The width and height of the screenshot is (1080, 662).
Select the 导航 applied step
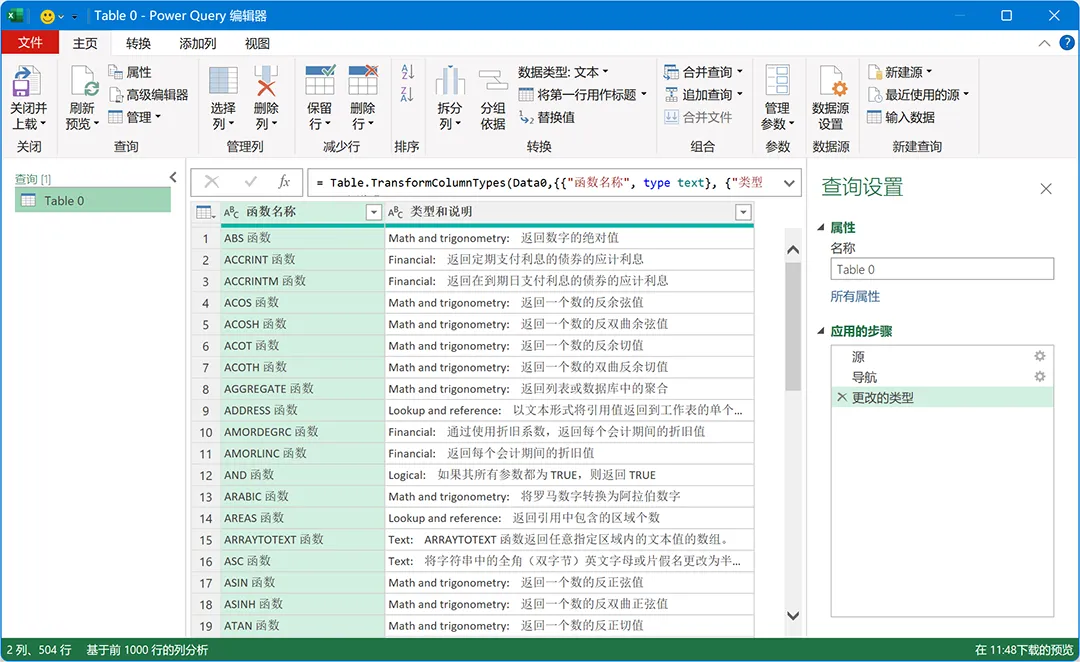[942, 377]
